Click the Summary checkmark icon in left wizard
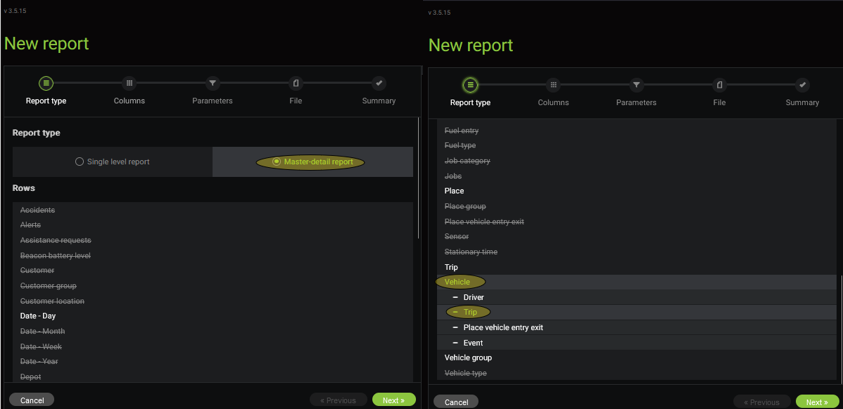Screen dimensions: 843x409 click(378, 84)
